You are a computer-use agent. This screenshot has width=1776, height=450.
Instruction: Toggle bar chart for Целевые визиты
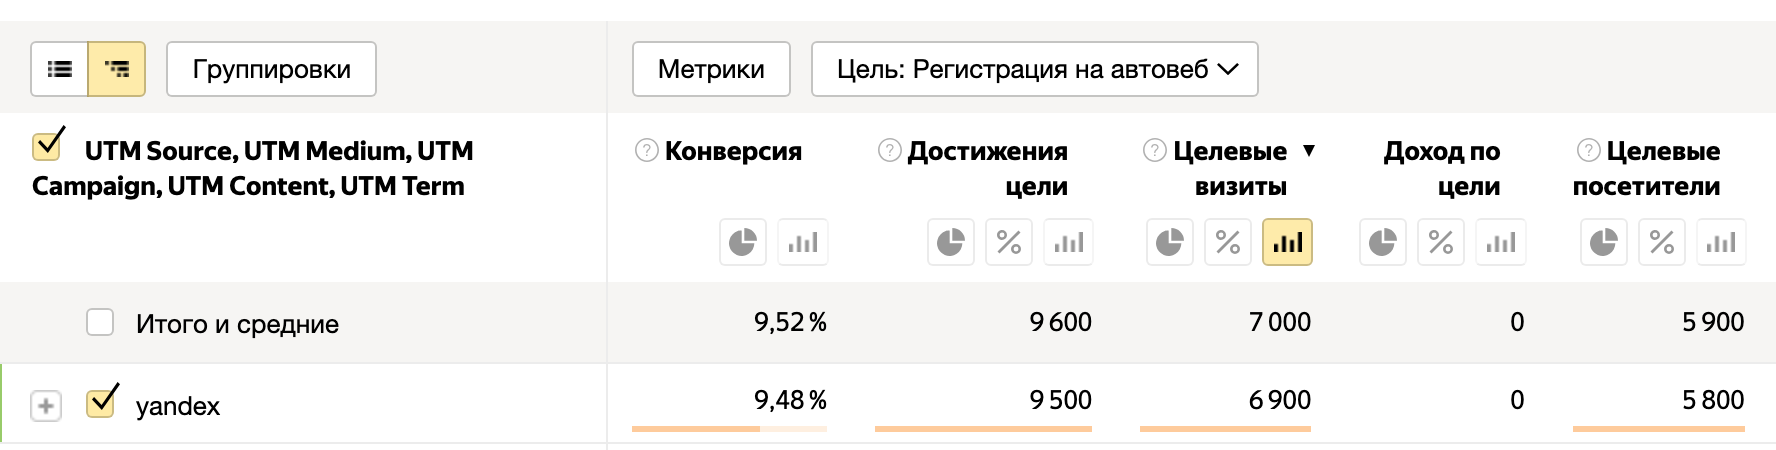[1287, 242]
